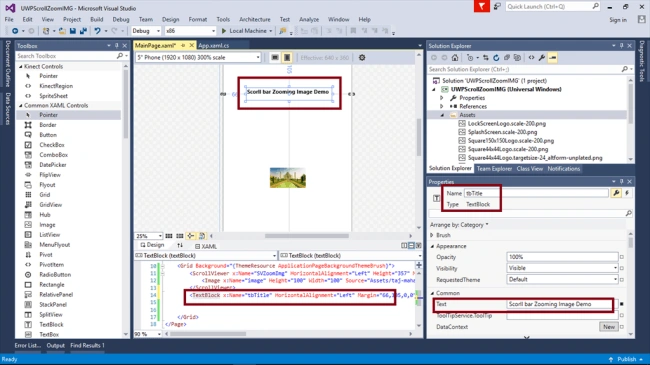This screenshot has height=365, width=650.
Task: Close the MainPage.xaml tab
Action: coord(192,45)
